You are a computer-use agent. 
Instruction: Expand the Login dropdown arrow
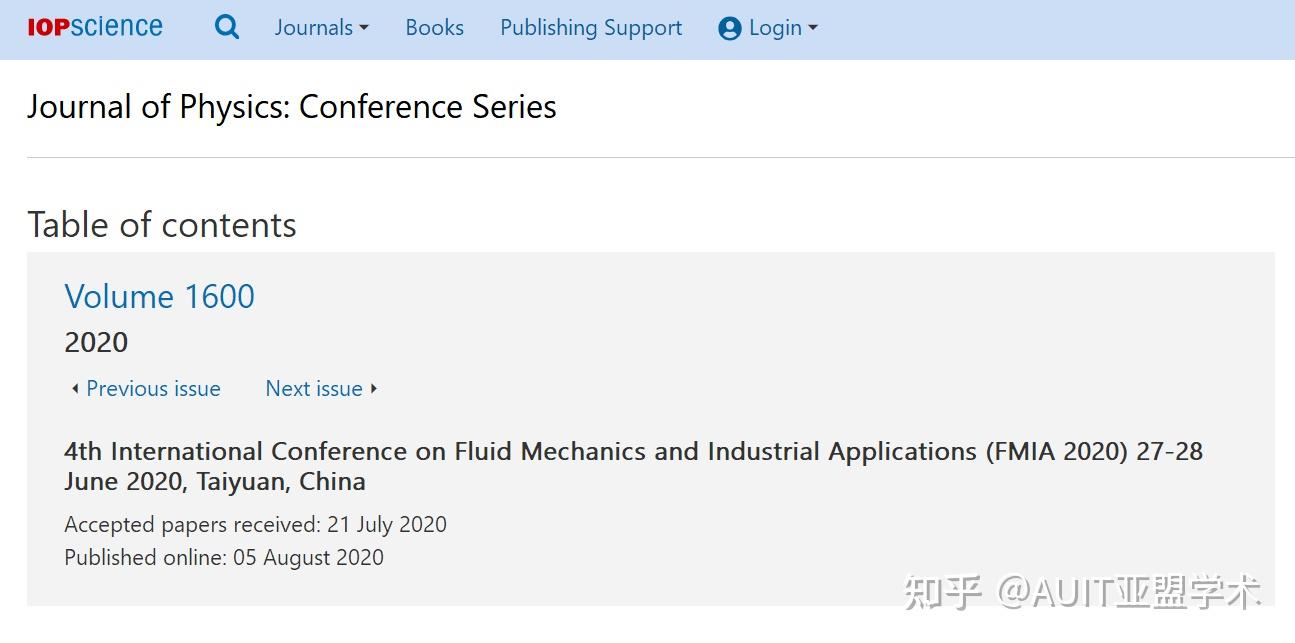tap(813, 28)
